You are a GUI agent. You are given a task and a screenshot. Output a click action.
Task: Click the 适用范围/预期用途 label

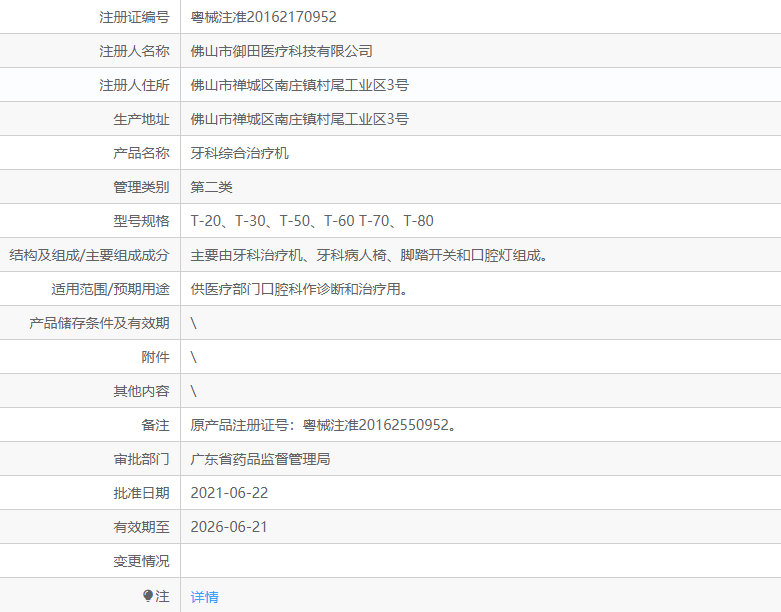(x=111, y=289)
